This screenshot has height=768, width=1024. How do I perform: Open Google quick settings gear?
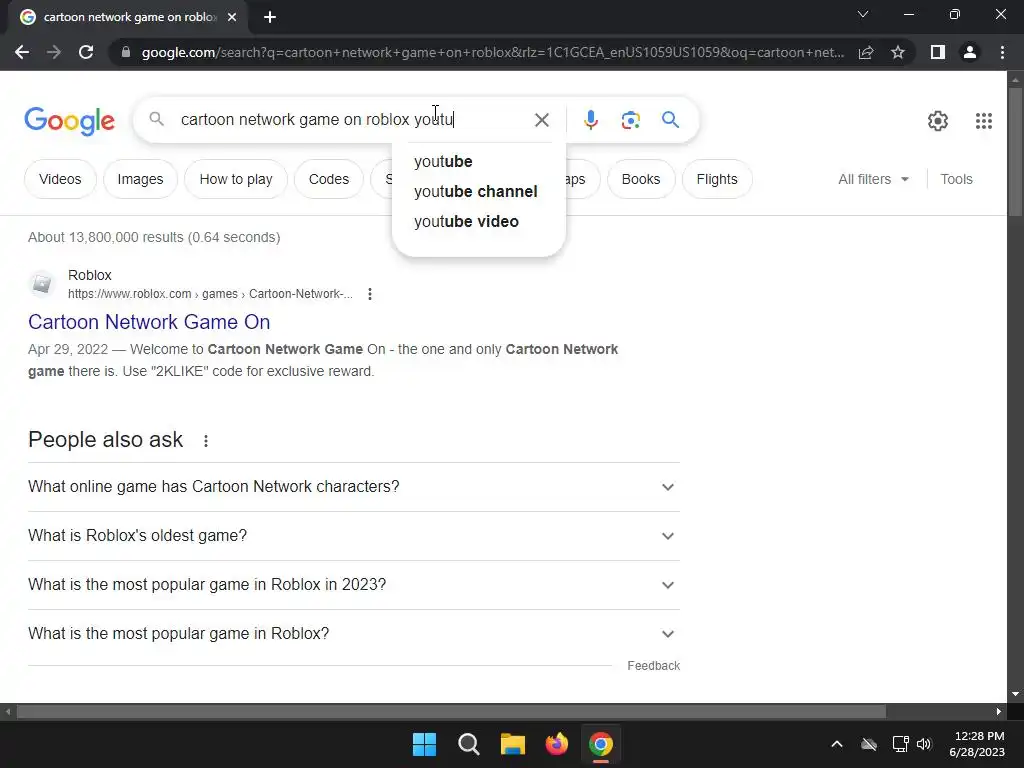pyautogui.click(x=938, y=121)
